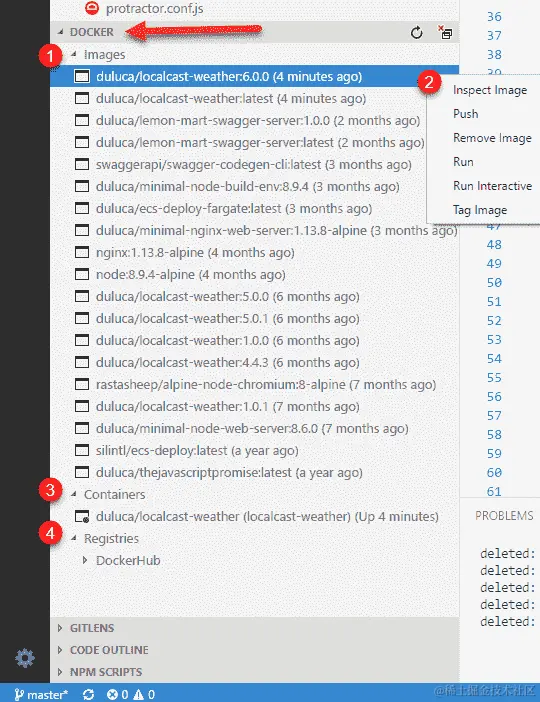The width and height of the screenshot is (540, 702).
Task: Switch to the PROBLEMS panel tab
Action: [504, 516]
